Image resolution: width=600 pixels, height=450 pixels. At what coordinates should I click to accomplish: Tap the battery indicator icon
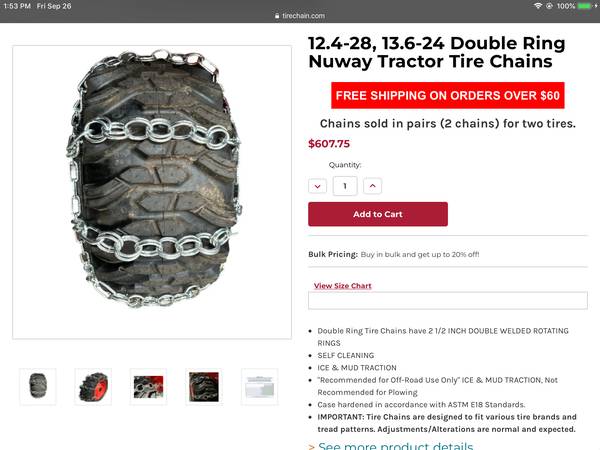(585, 6)
